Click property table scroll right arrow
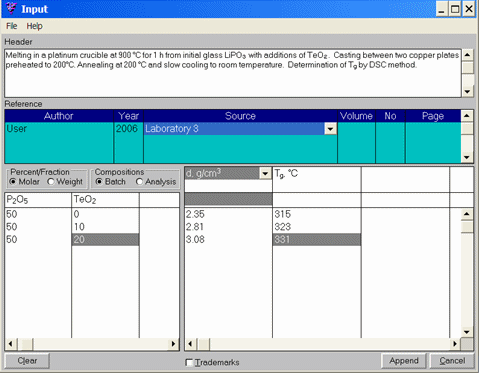Screen dimensions: 479x373 point(455,344)
